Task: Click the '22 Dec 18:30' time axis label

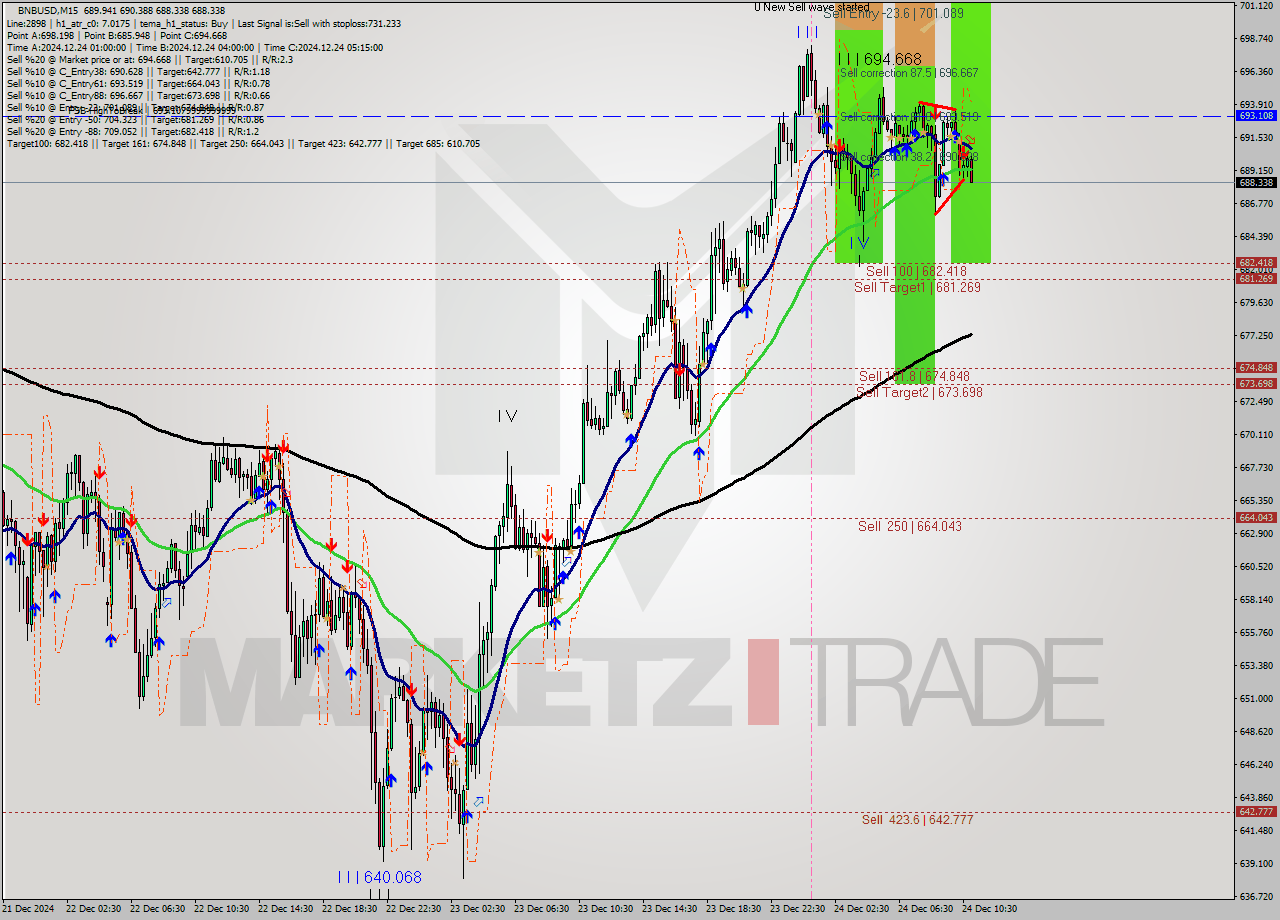Action: pos(350,909)
